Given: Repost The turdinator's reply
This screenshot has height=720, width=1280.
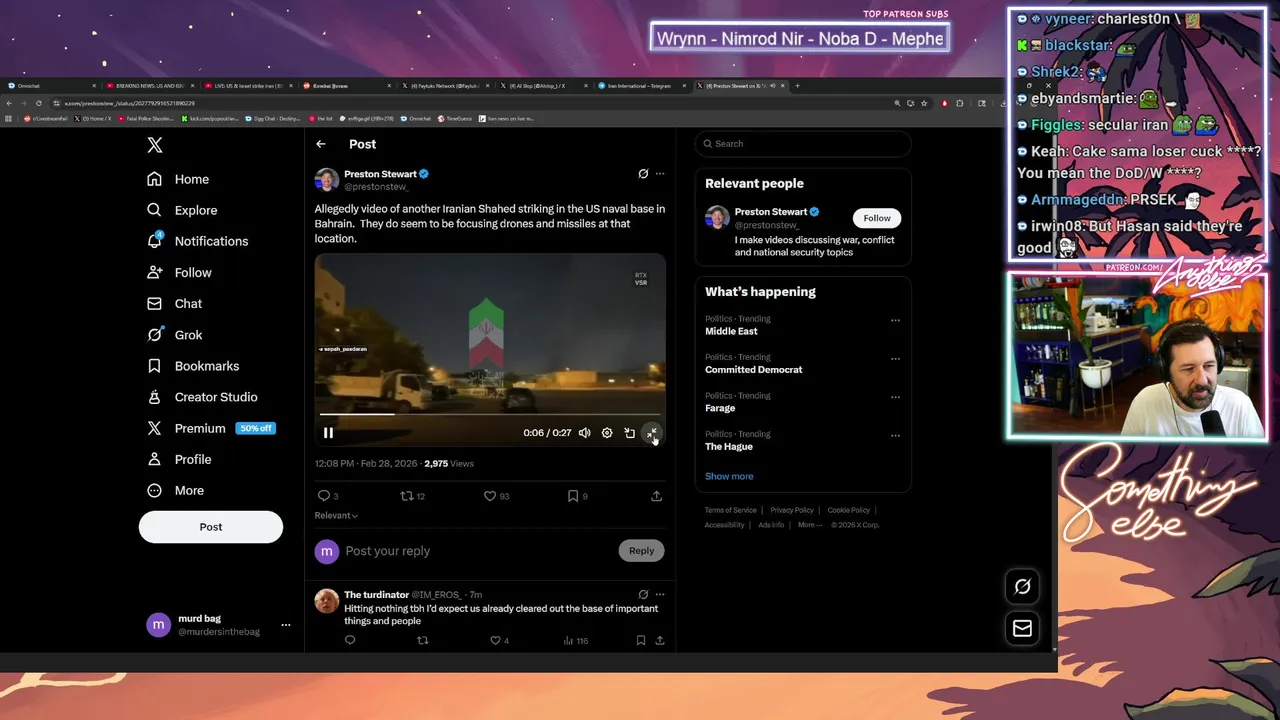Looking at the screenshot, I should [x=422, y=641].
